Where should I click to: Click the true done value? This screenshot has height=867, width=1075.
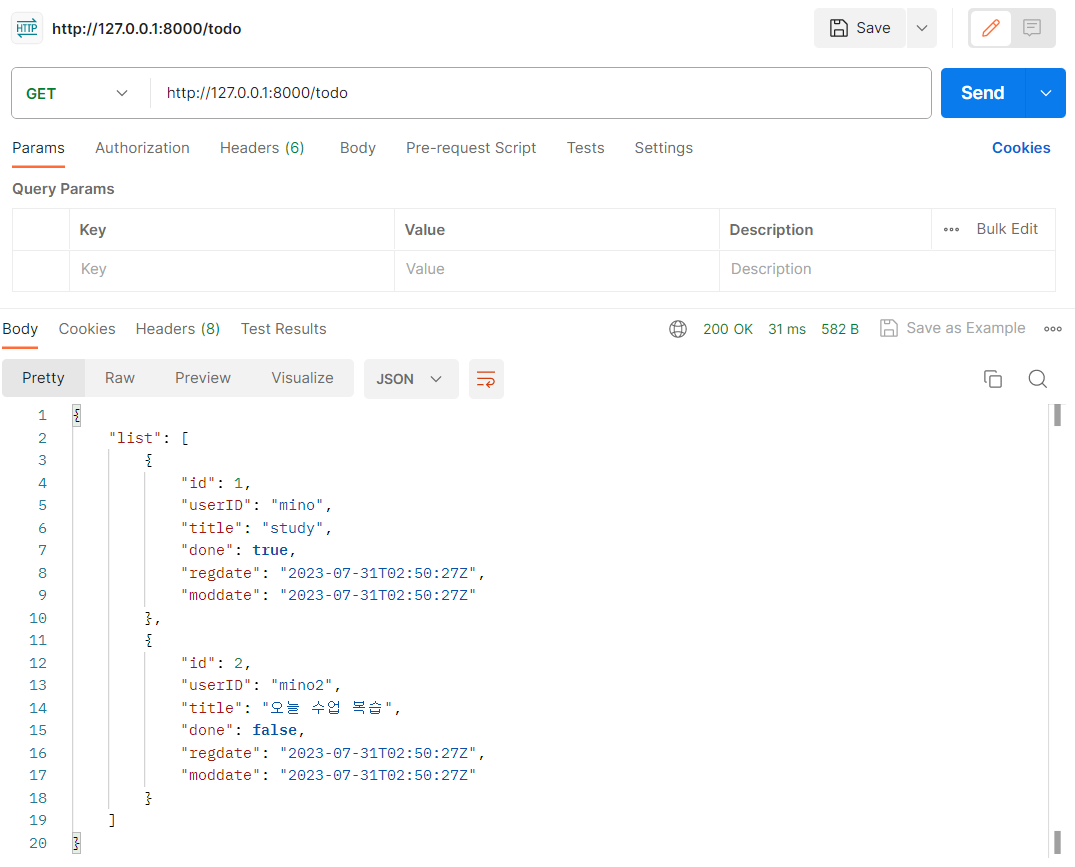tap(270, 550)
